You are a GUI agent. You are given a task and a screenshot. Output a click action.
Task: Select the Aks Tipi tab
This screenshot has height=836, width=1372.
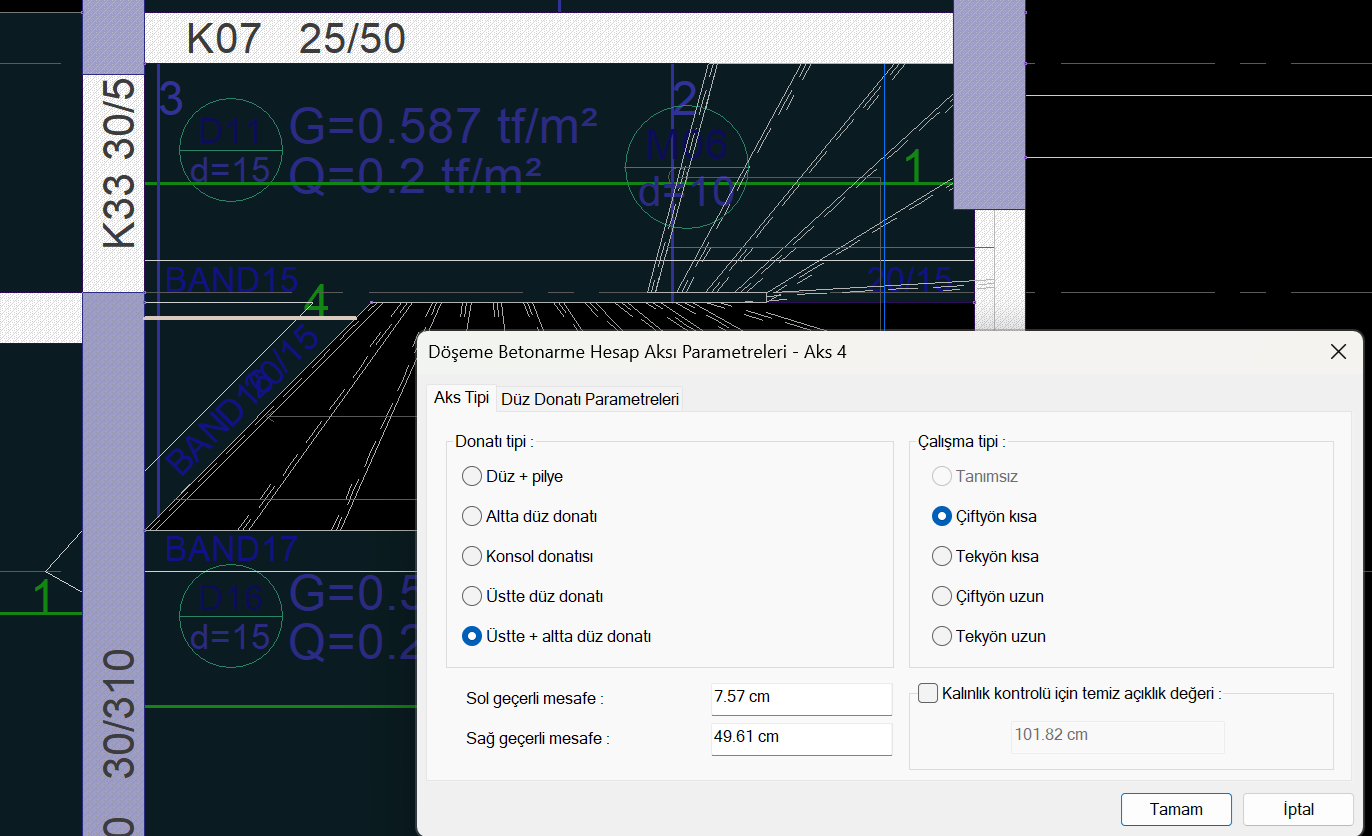click(461, 397)
